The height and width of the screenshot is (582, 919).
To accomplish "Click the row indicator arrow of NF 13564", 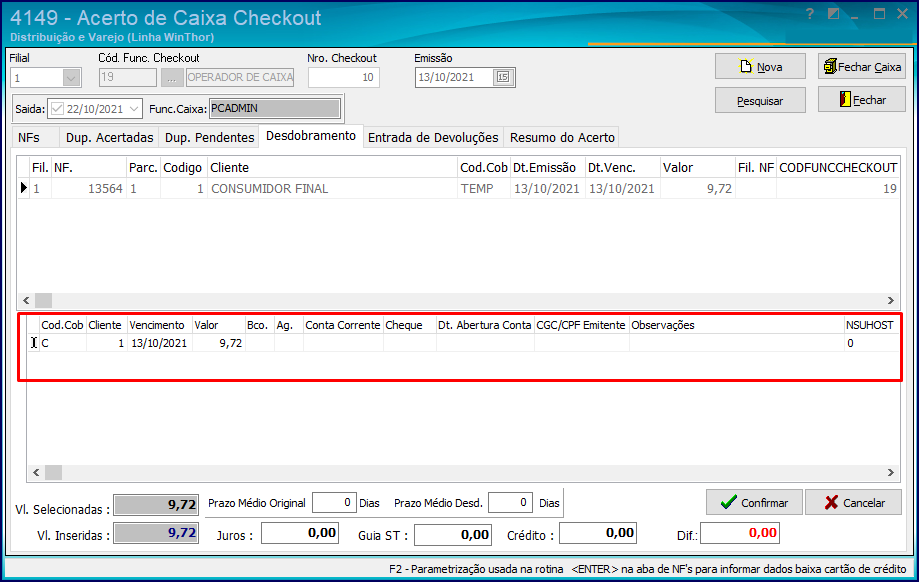I will coord(23,188).
